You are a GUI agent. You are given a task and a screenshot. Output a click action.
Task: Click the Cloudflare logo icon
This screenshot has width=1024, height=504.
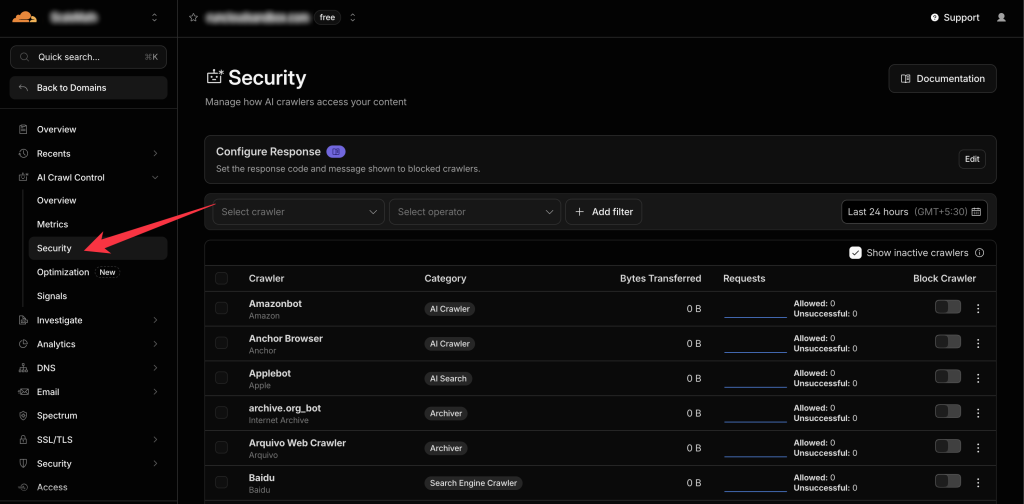24,17
